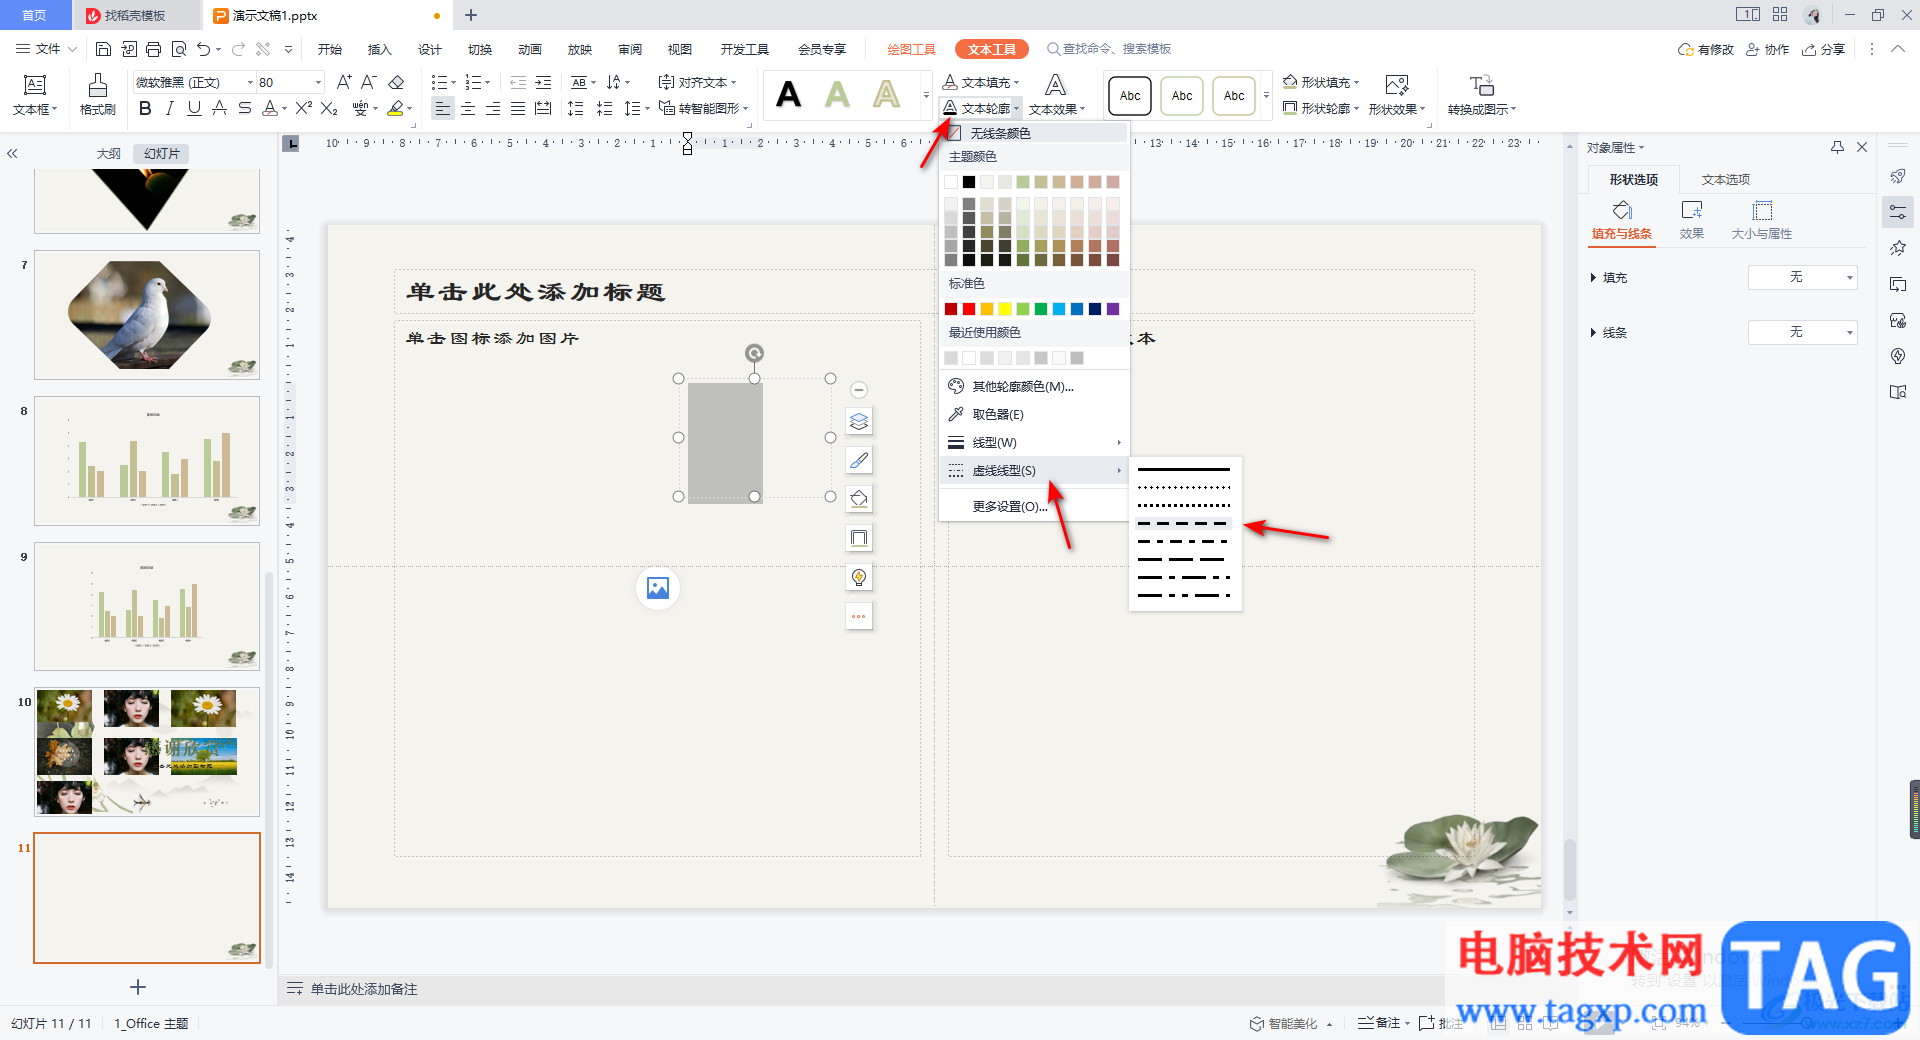This screenshot has width=1920, height=1040.
Task: Switch to the 文本选项 panel tab
Action: pyautogui.click(x=1726, y=179)
